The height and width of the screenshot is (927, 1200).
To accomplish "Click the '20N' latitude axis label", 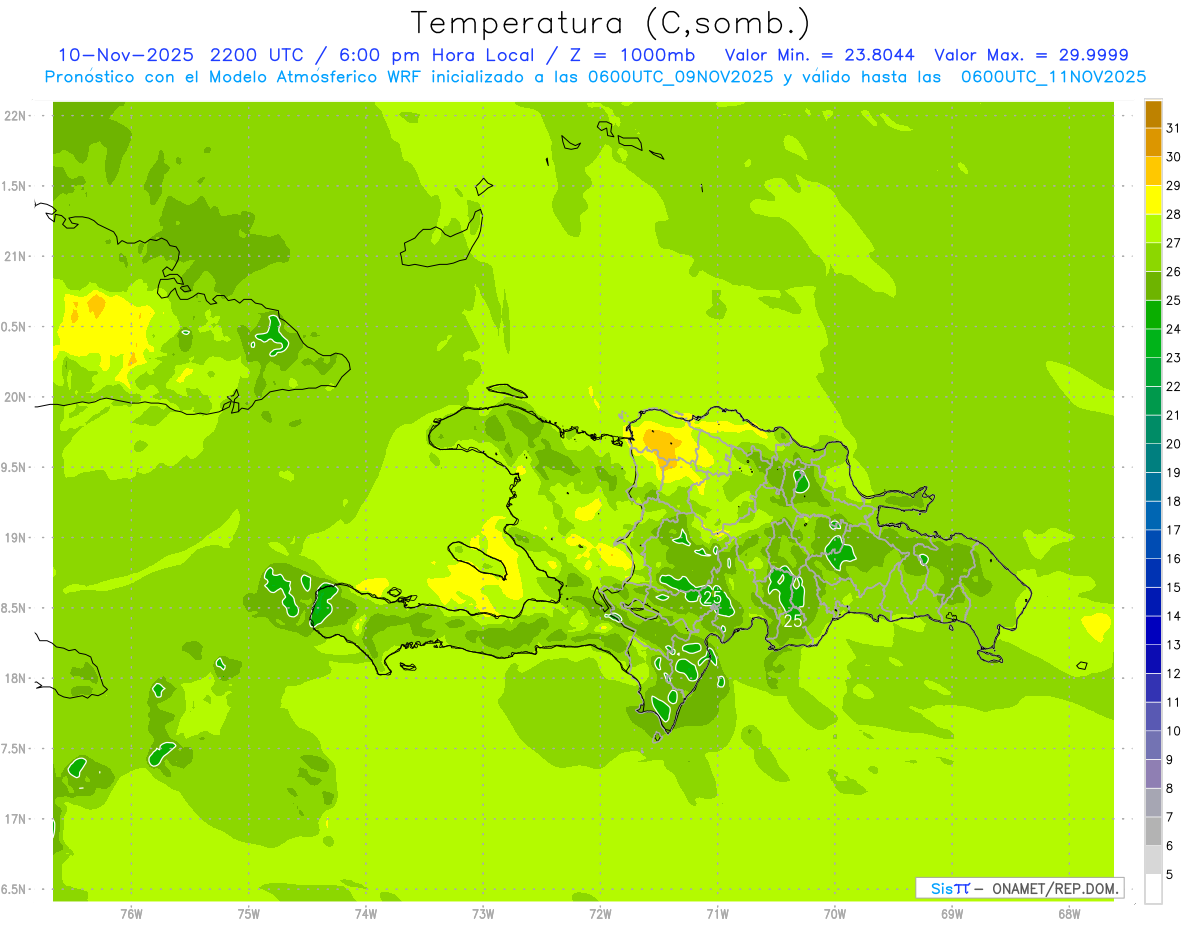I will (14, 397).
